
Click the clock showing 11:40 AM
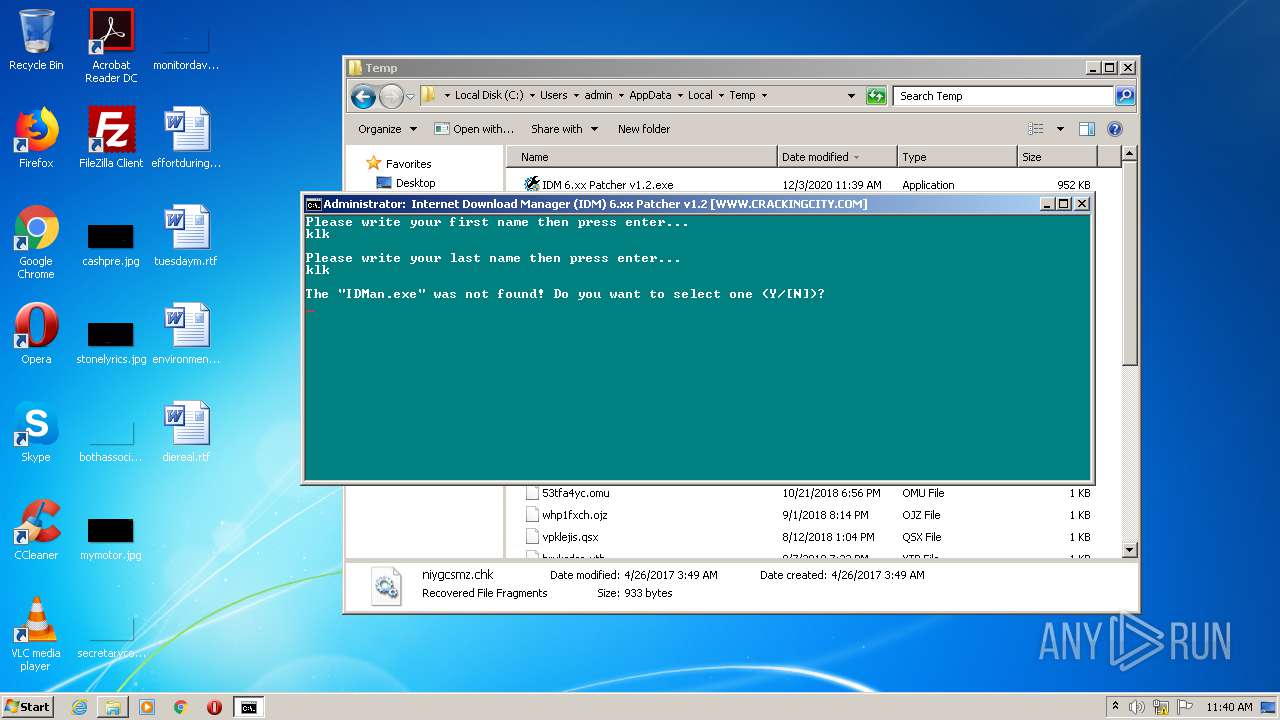[1228, 707]
